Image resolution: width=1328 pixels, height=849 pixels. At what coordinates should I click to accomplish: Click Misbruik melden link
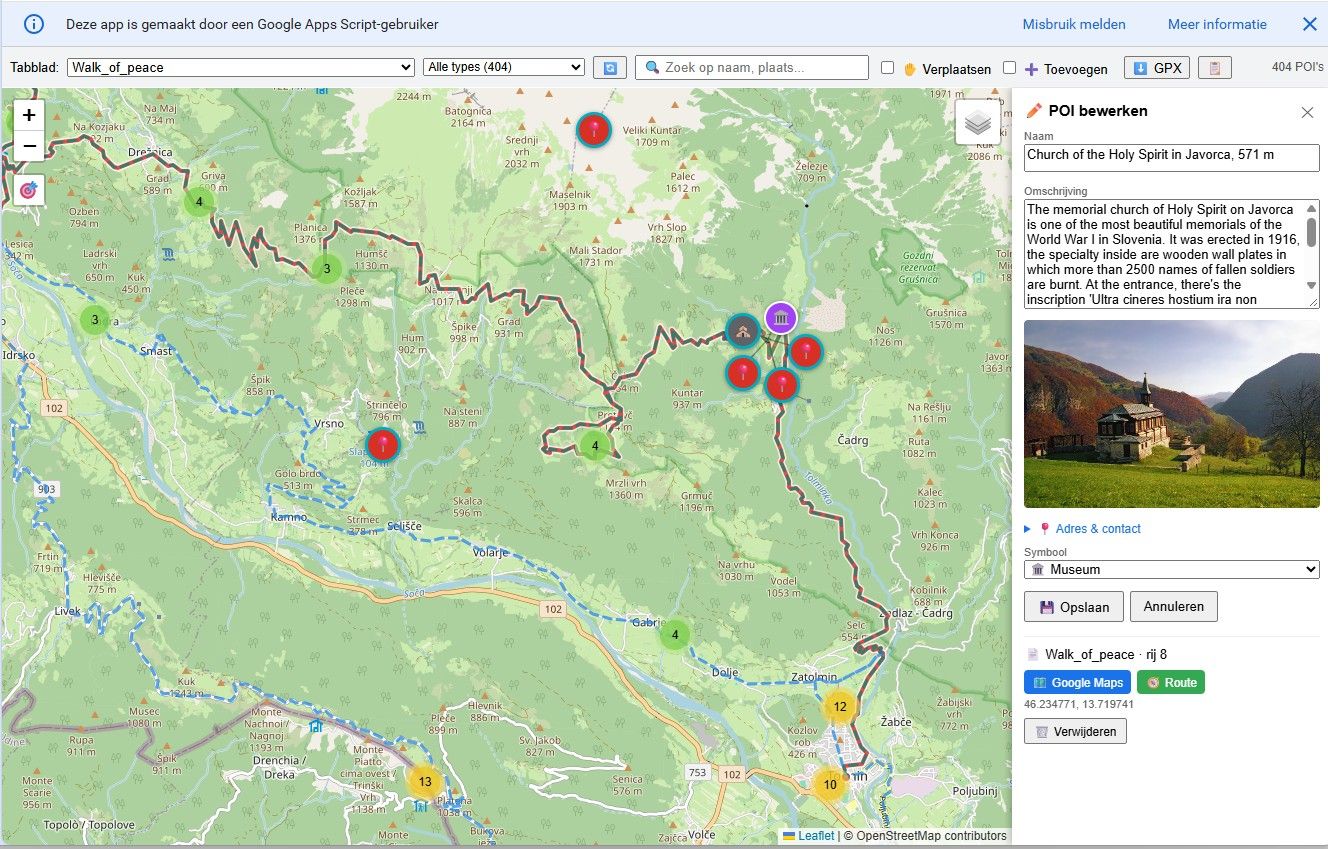click(x=1074, y=24)
